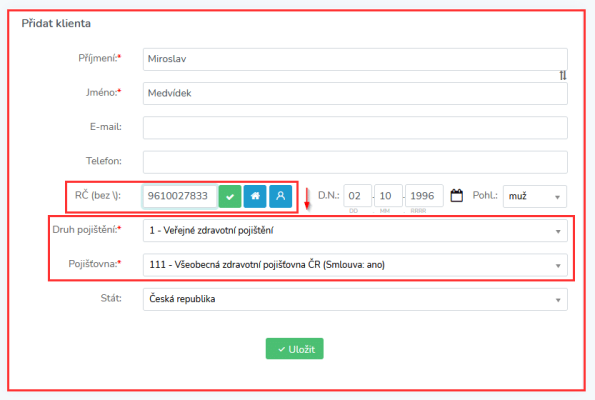This screenshot has height=400, width=595.
Task: Click the green checkmark verify RČ icon
Action: [230, 196]
